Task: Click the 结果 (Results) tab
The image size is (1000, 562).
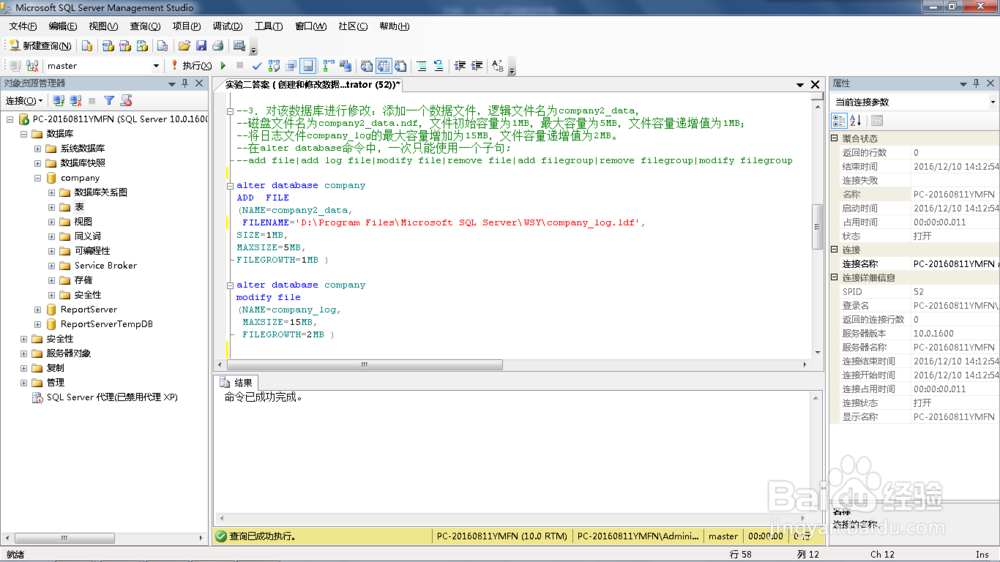Action: tap(237, 383)
